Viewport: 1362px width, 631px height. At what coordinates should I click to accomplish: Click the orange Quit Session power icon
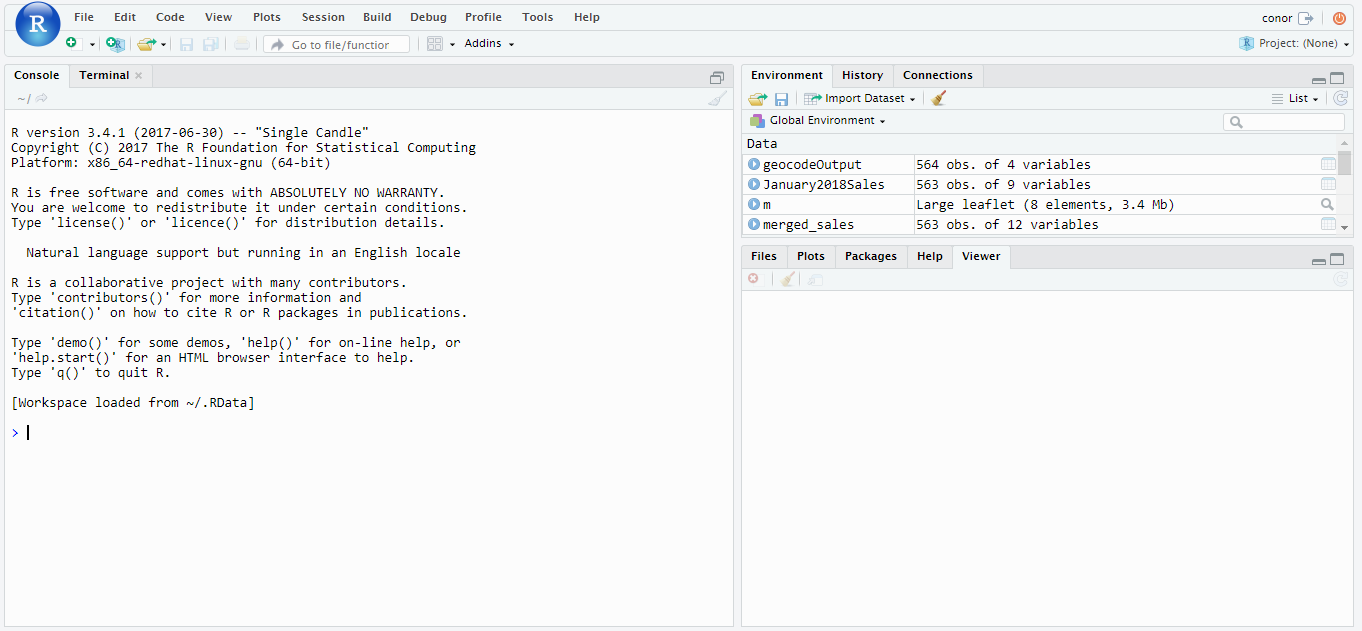(1340, 18)
